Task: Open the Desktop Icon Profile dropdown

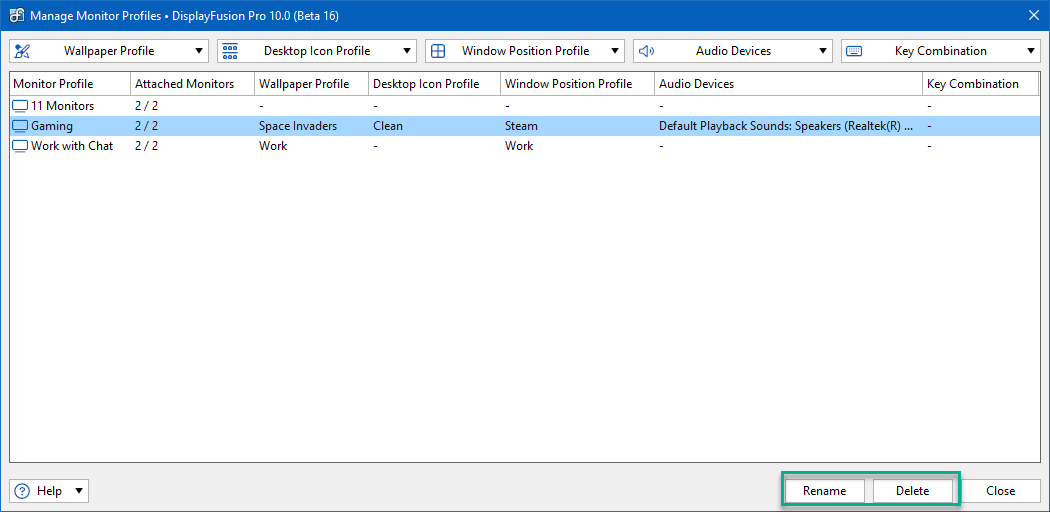Action: (x=317, y=51)
